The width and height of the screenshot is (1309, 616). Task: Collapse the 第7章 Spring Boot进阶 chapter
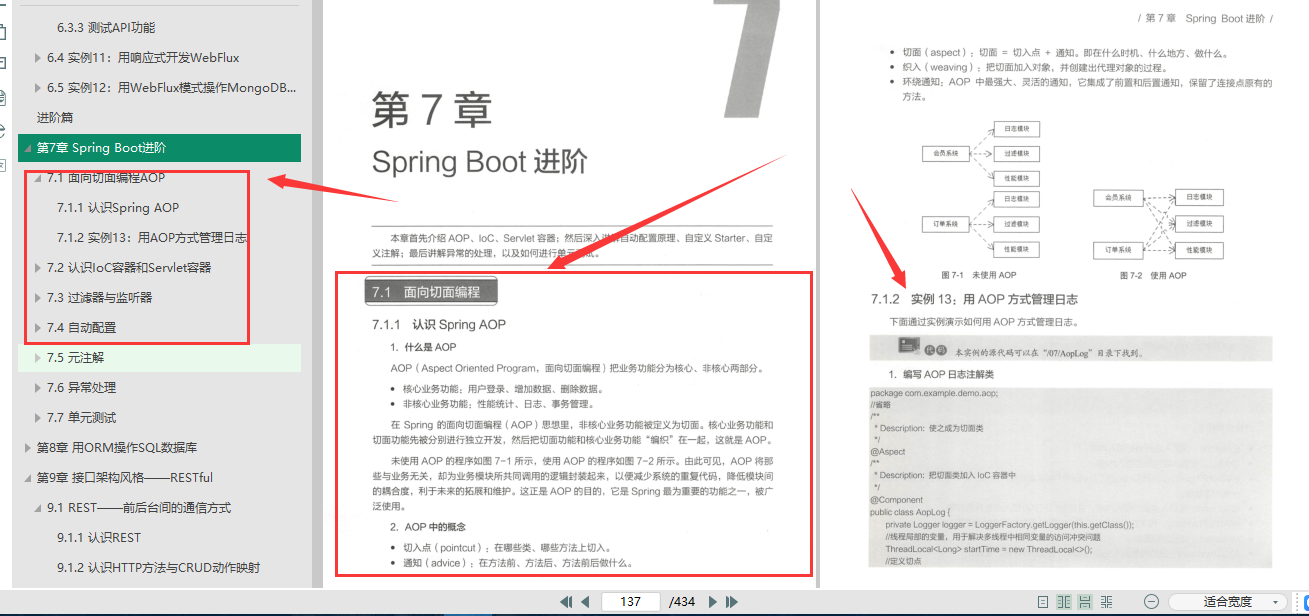point(27,148)
